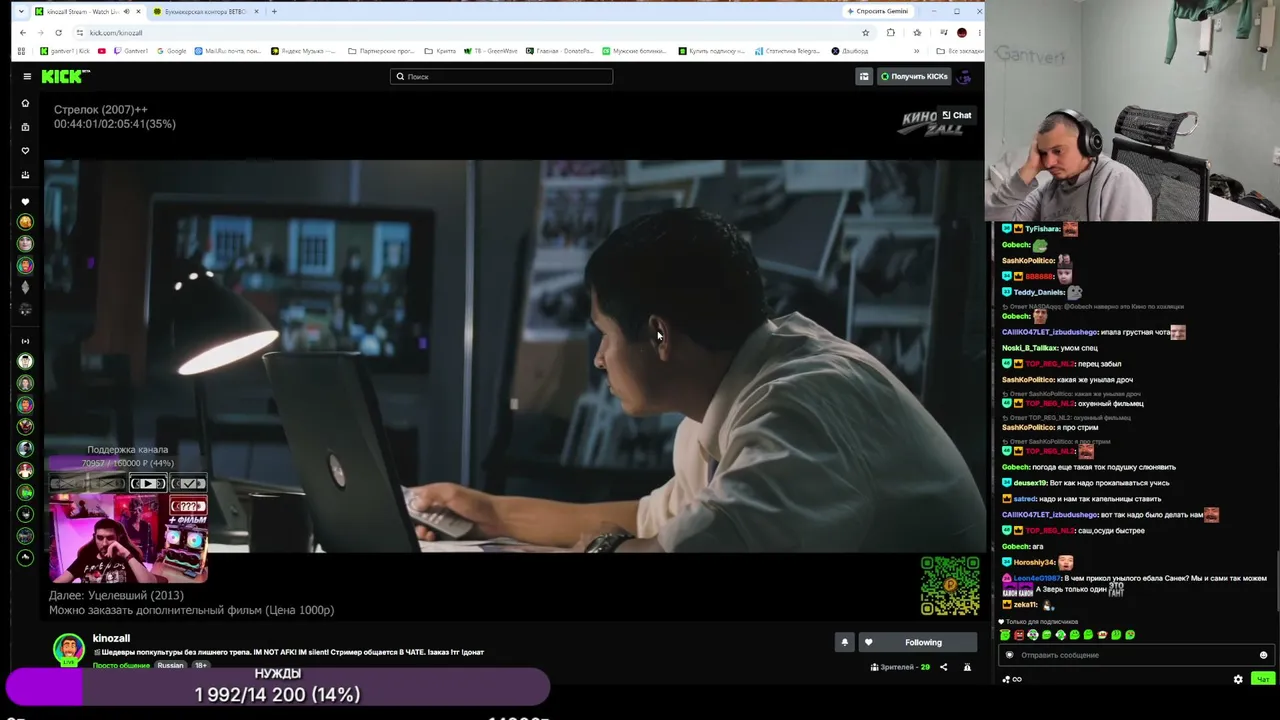Open the TB - GreenWave bookmark
Viewport: 1280px width, 720px height.
click(492, 51)
